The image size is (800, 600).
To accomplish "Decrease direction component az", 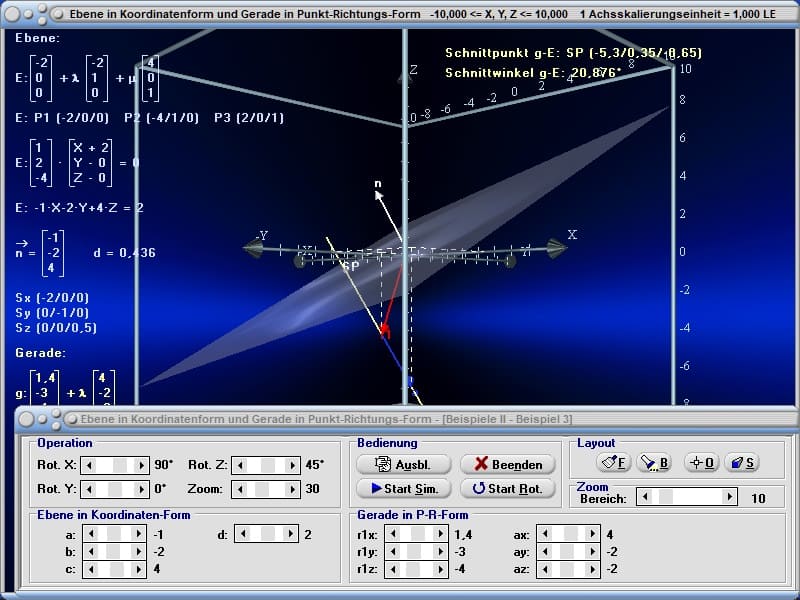I will pyautogui.click(x=545, y=569).
